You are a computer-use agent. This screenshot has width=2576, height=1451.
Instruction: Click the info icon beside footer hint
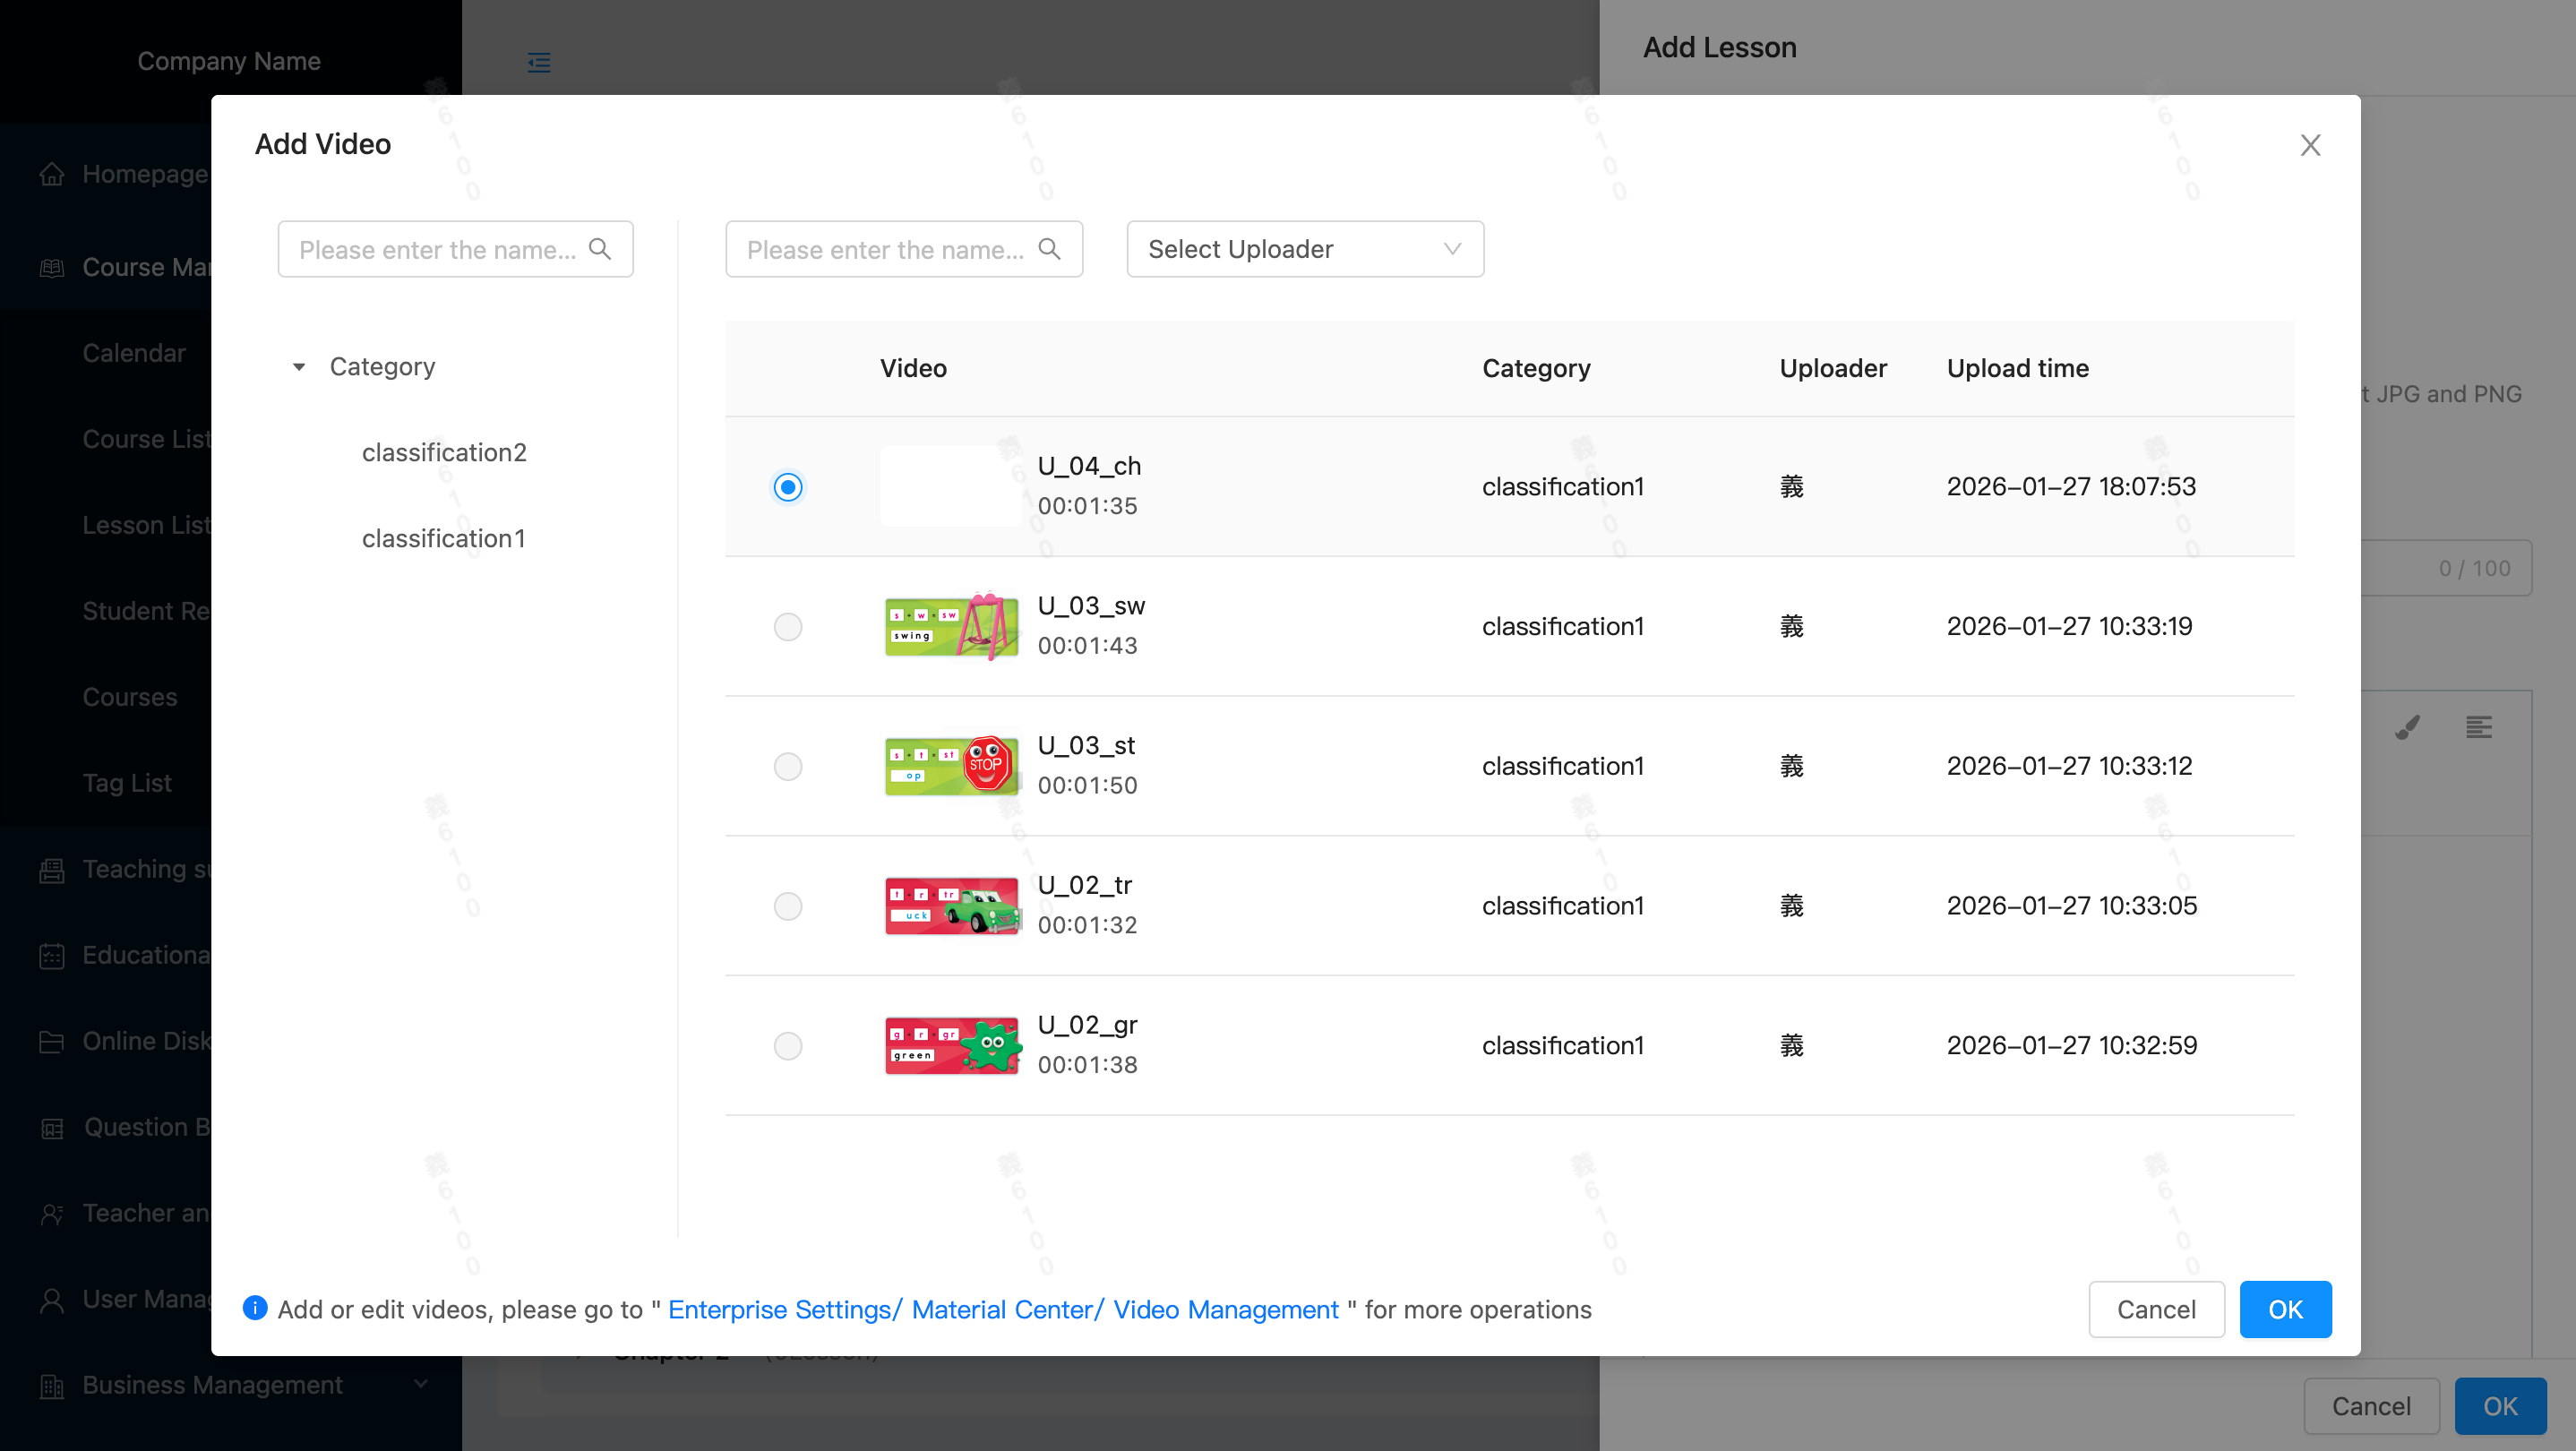[x=255, y=1308]
